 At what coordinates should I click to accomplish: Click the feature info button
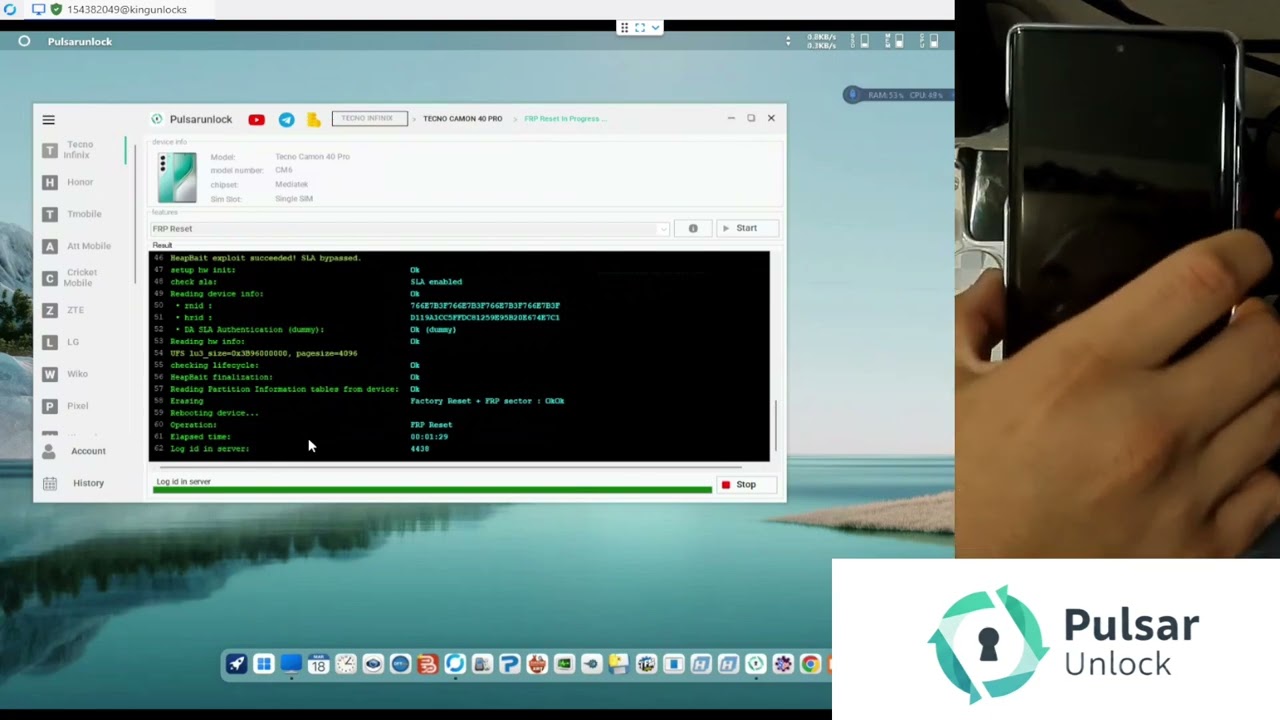(693, 228)
